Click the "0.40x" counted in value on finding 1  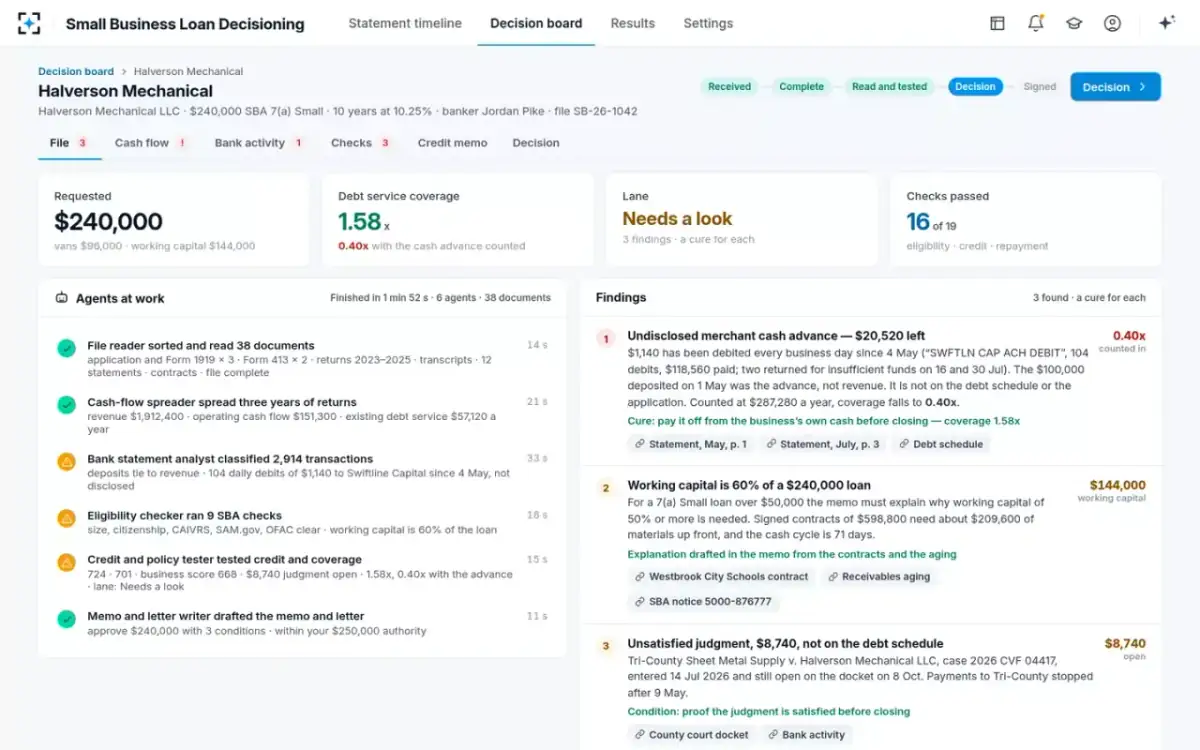(x=1129, y=336)
